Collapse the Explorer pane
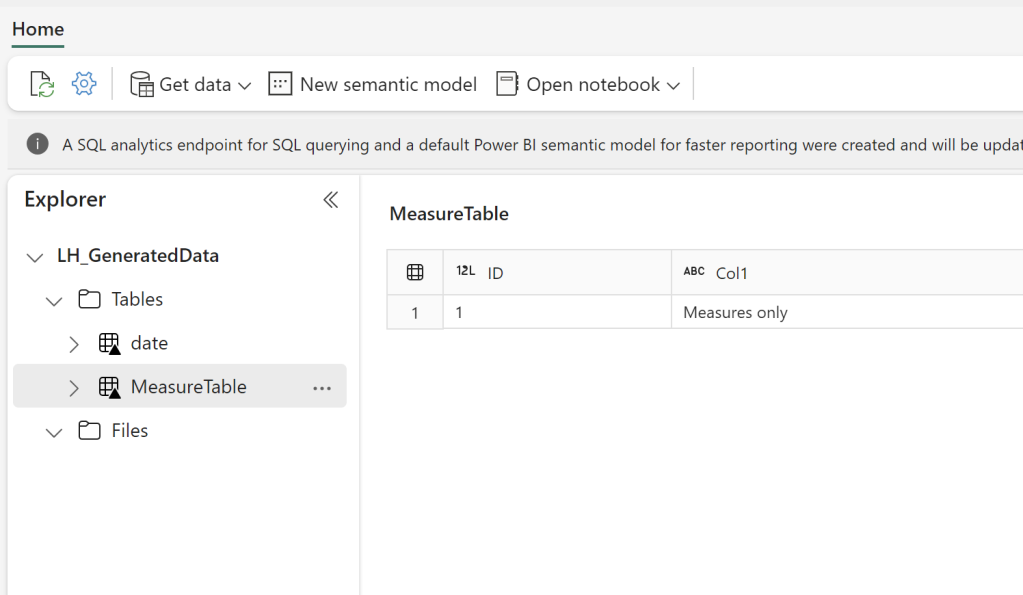Image resolution: width=1023 pixels, height=595 pixels. 330,199
